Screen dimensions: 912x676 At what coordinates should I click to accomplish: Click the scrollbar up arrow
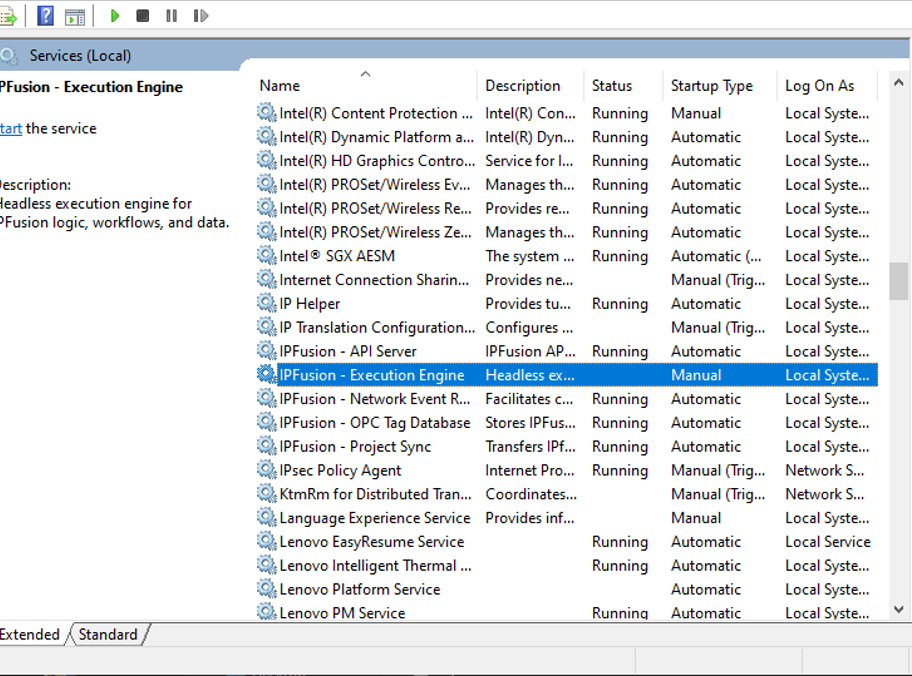pyautogui.click(x=899, y=85)
